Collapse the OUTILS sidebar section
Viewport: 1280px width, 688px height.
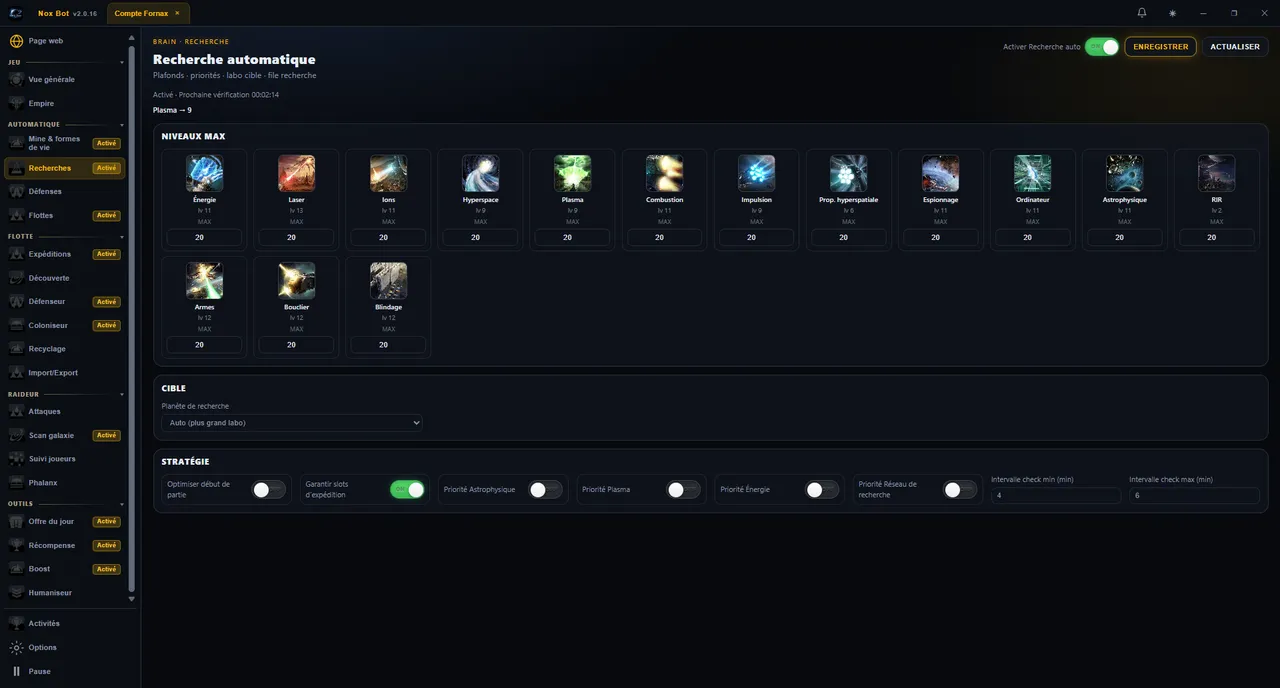122,504
